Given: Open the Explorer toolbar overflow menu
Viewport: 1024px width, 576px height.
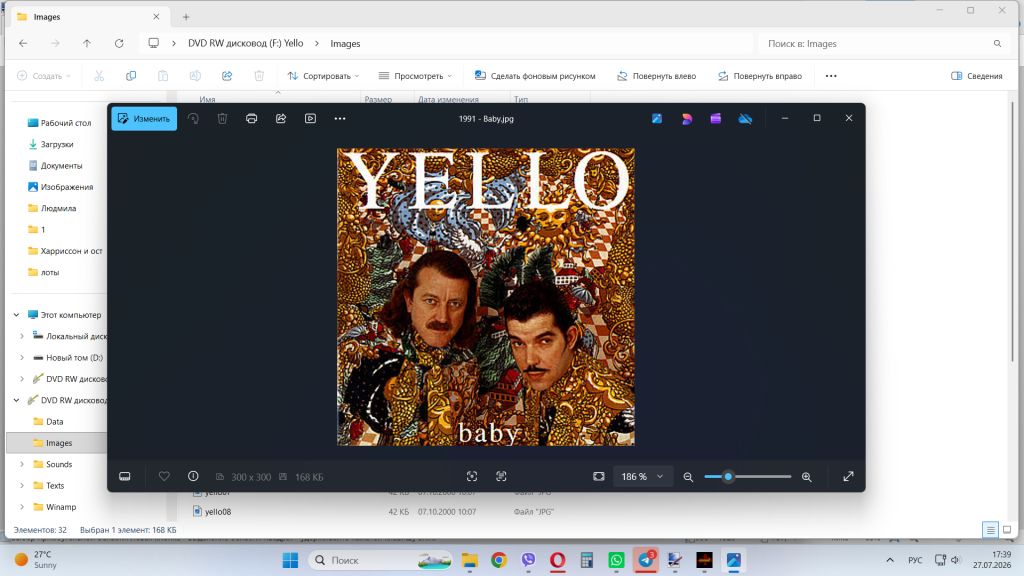Looking at the screenshot, I should coord(831,76).
